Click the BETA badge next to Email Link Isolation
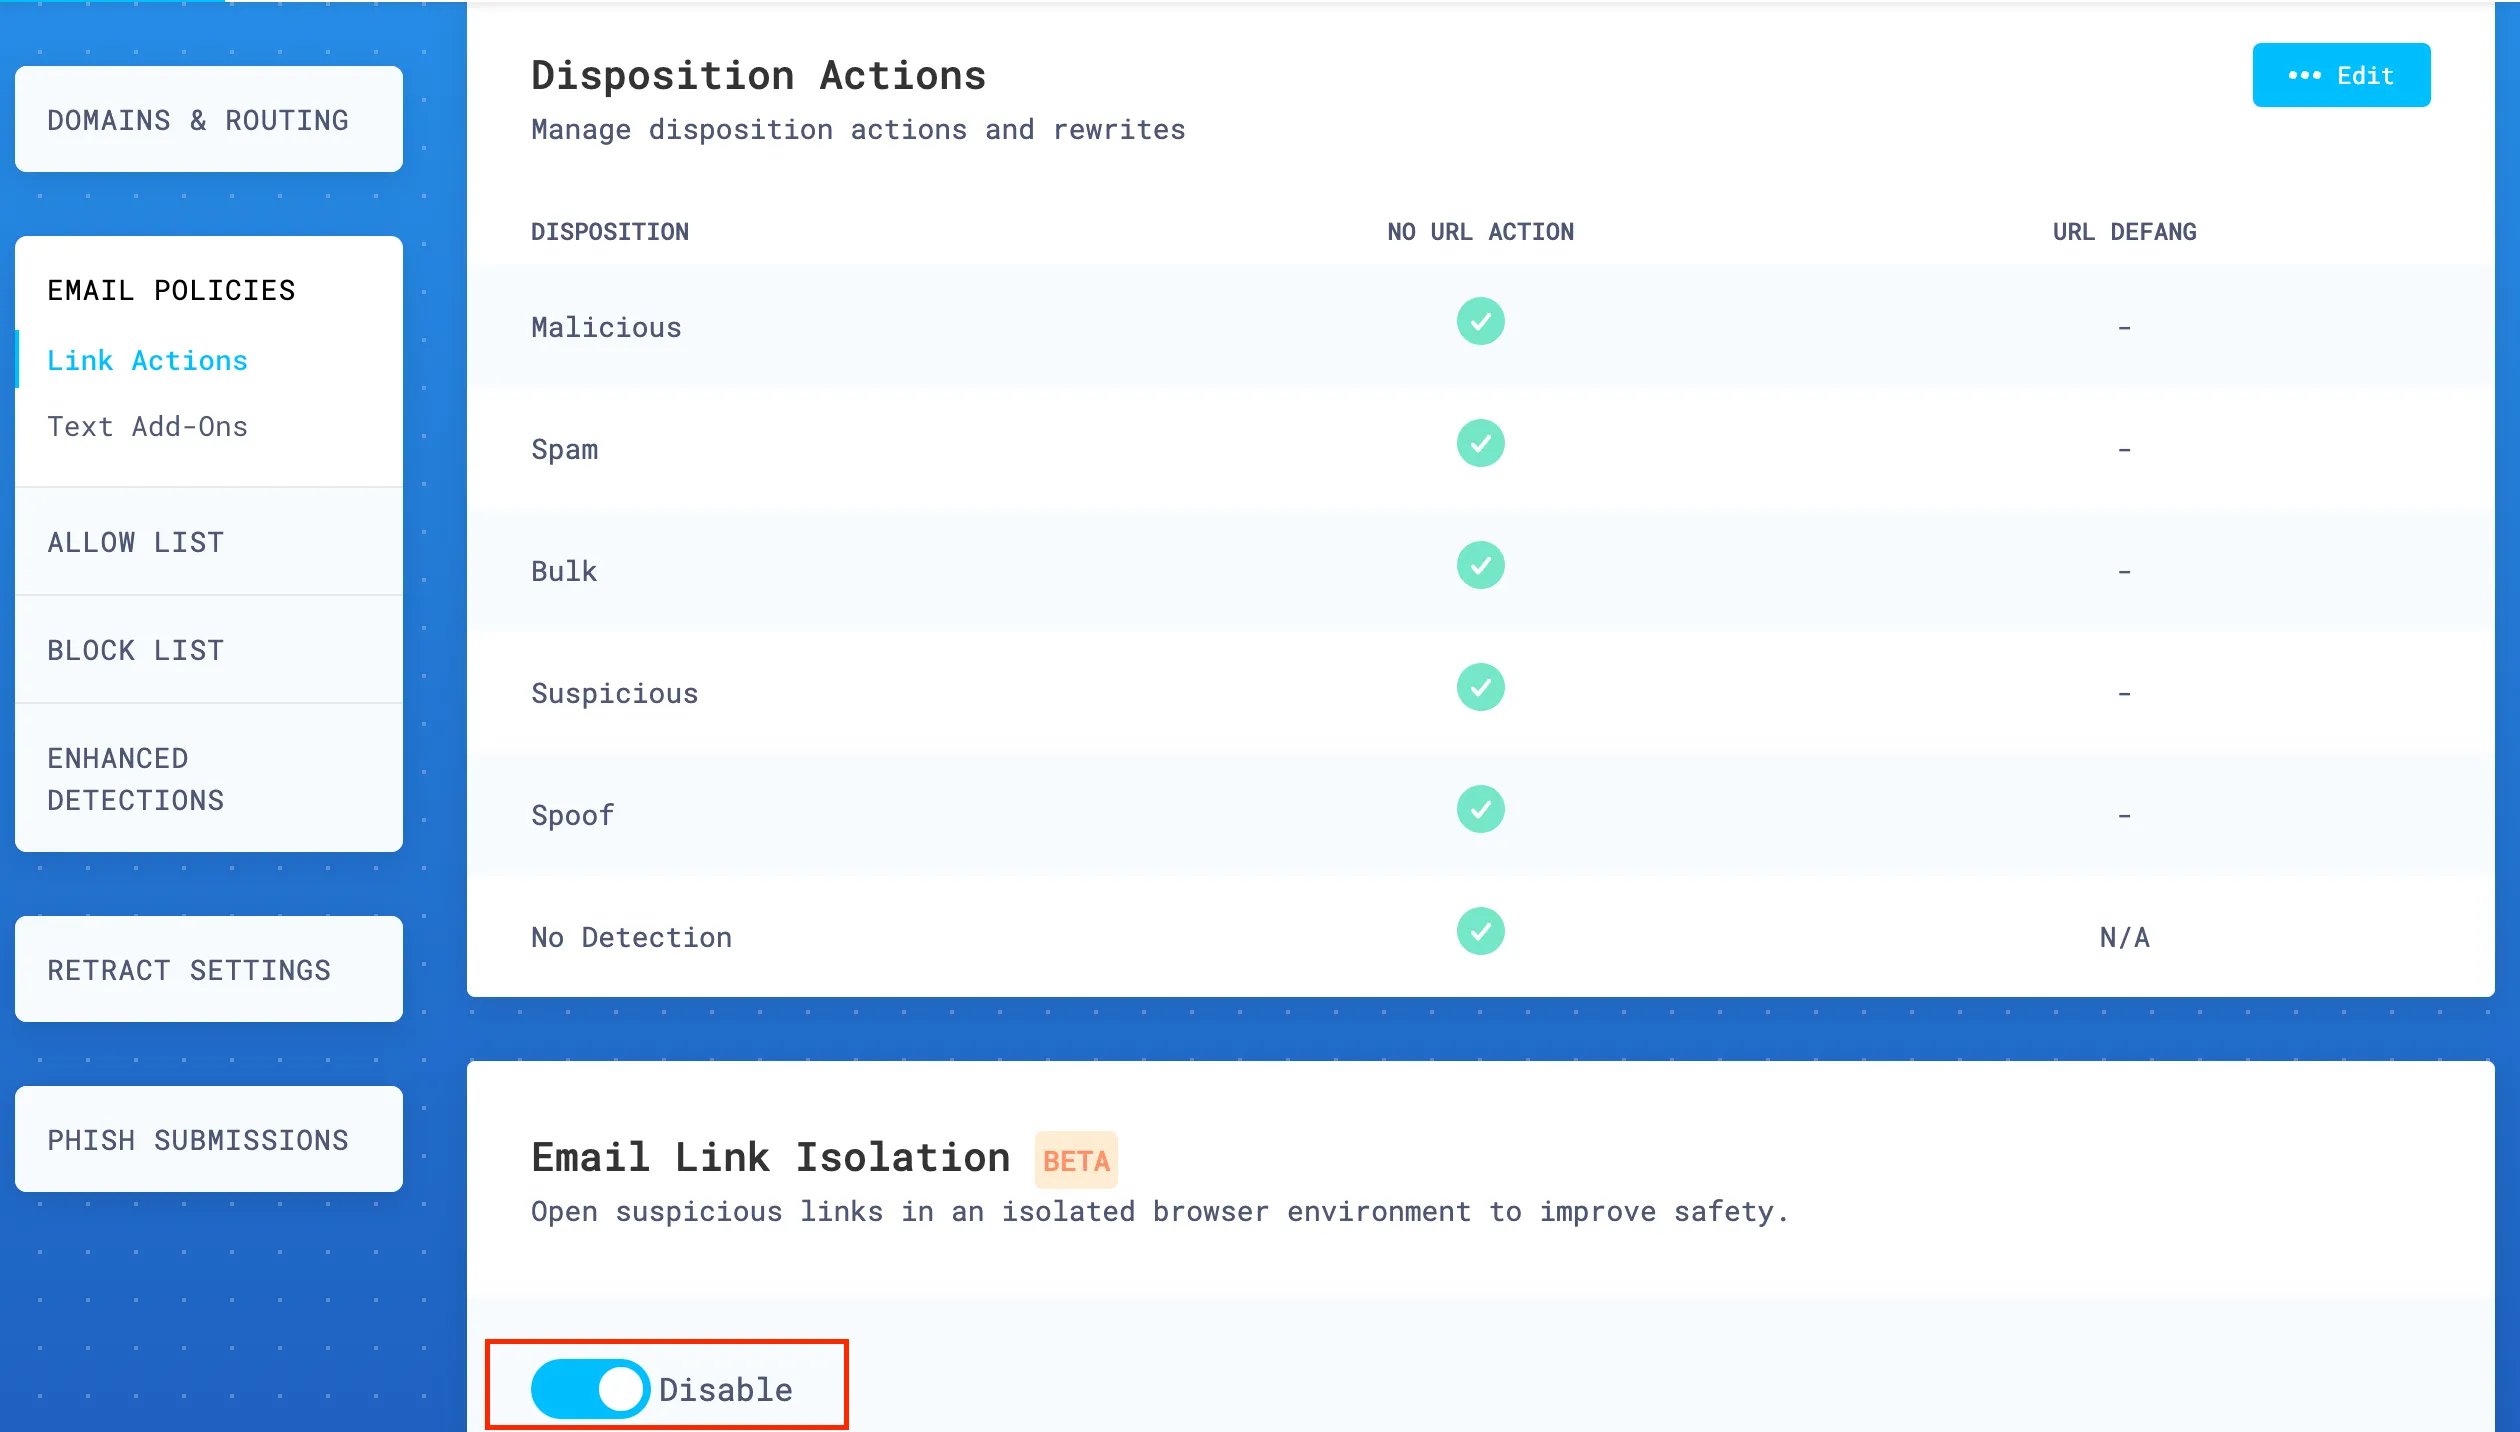This screenshot has width=2520, height=1432. coord(1075,1160)
